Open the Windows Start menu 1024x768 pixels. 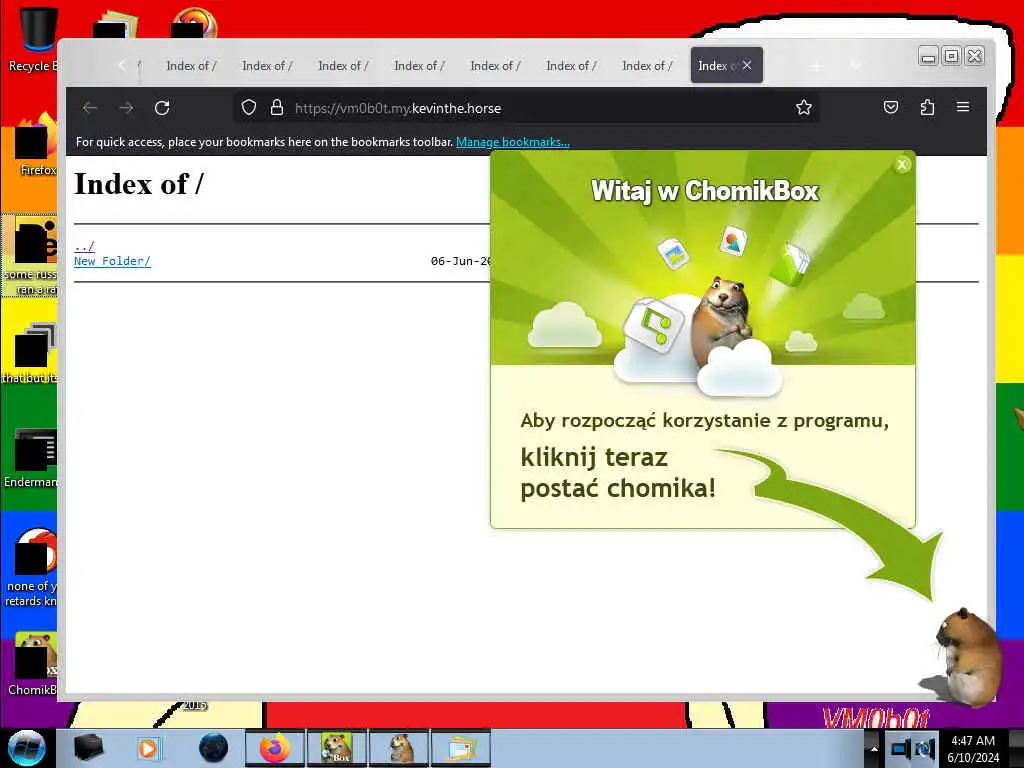click(26, 748)
